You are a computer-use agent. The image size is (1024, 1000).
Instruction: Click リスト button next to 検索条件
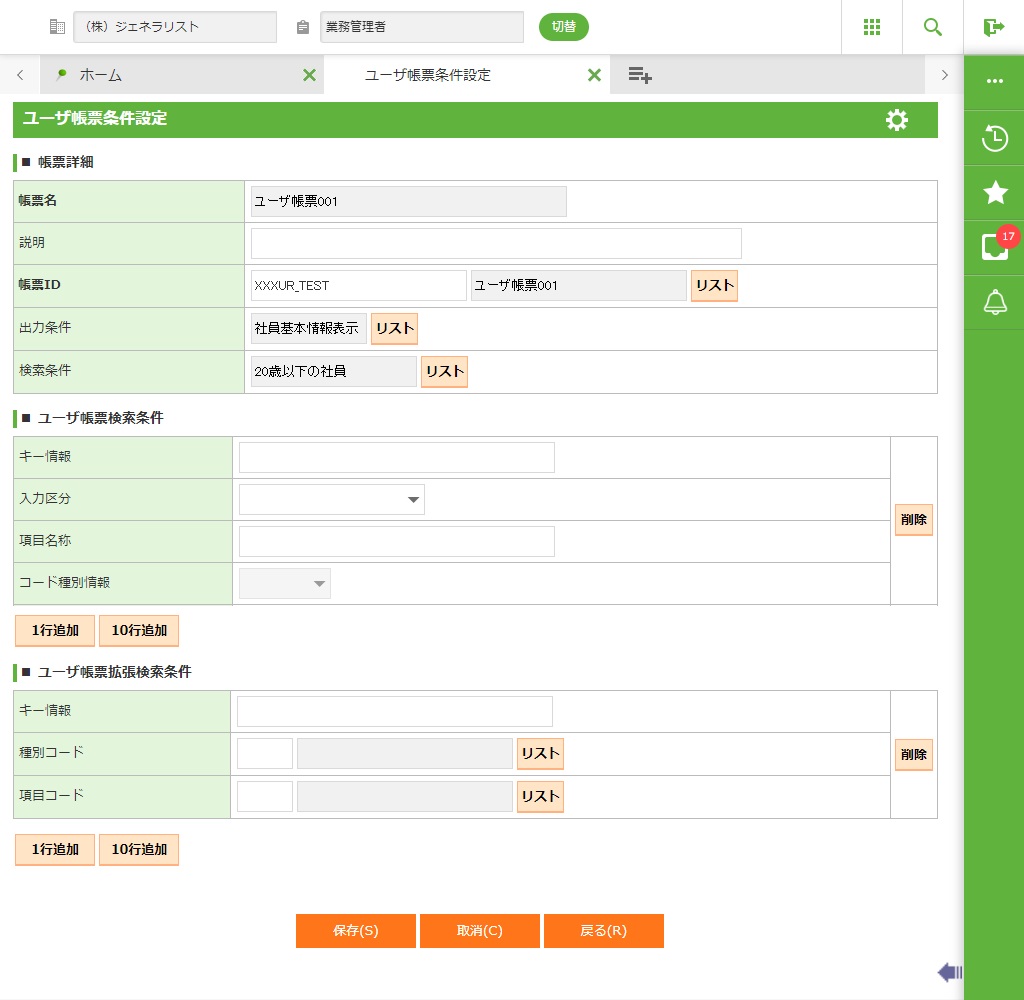pos(444,371)
